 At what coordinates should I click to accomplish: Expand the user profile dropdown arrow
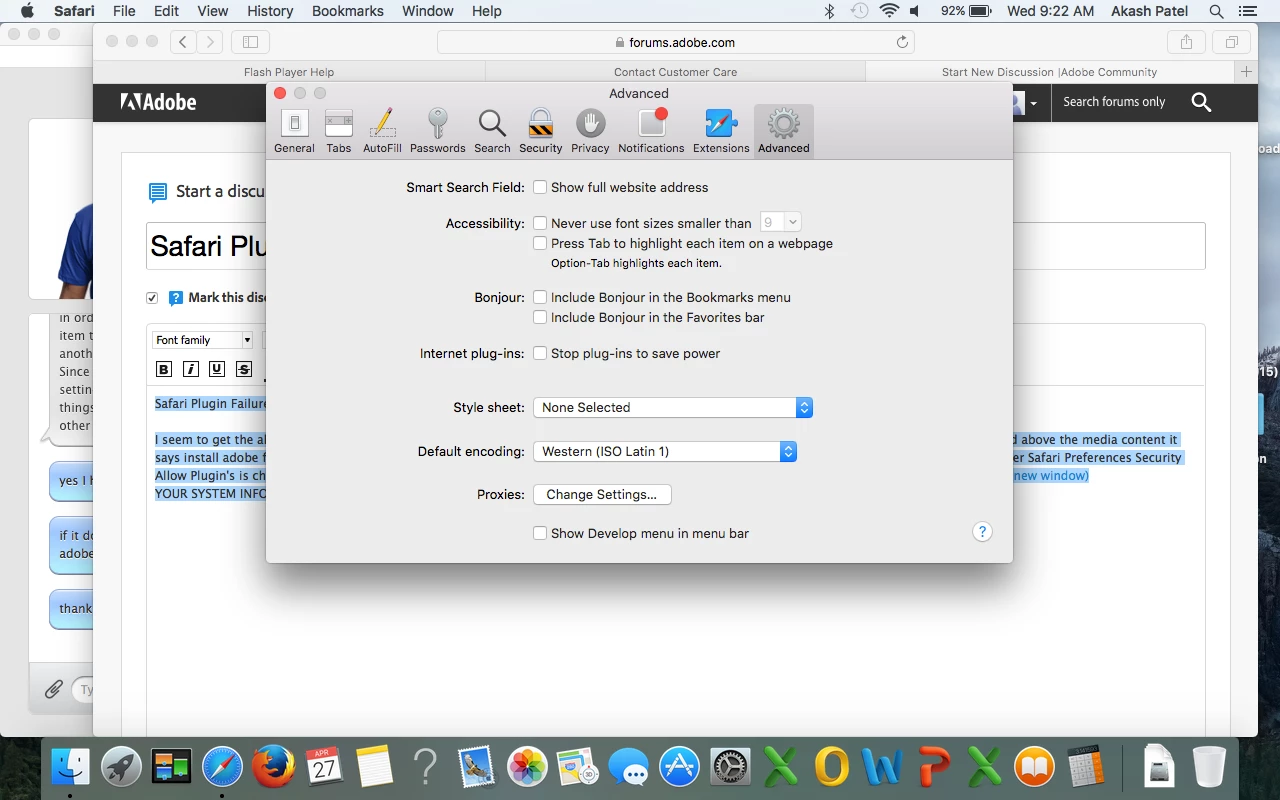coord(1033,103)
